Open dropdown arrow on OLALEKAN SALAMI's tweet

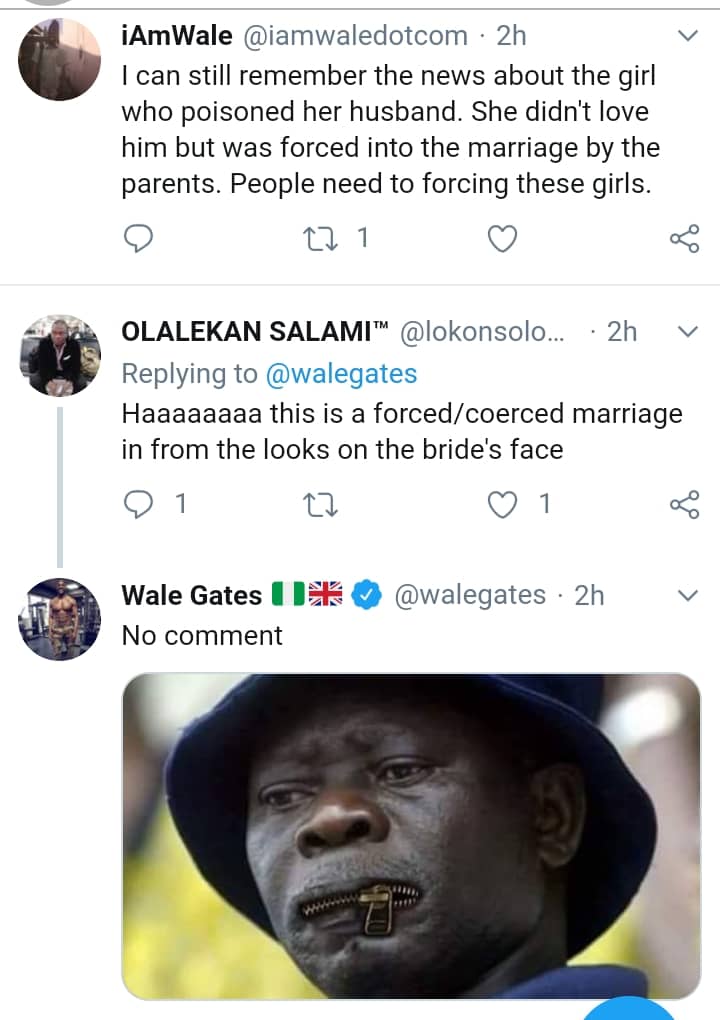tap(688, 332)
